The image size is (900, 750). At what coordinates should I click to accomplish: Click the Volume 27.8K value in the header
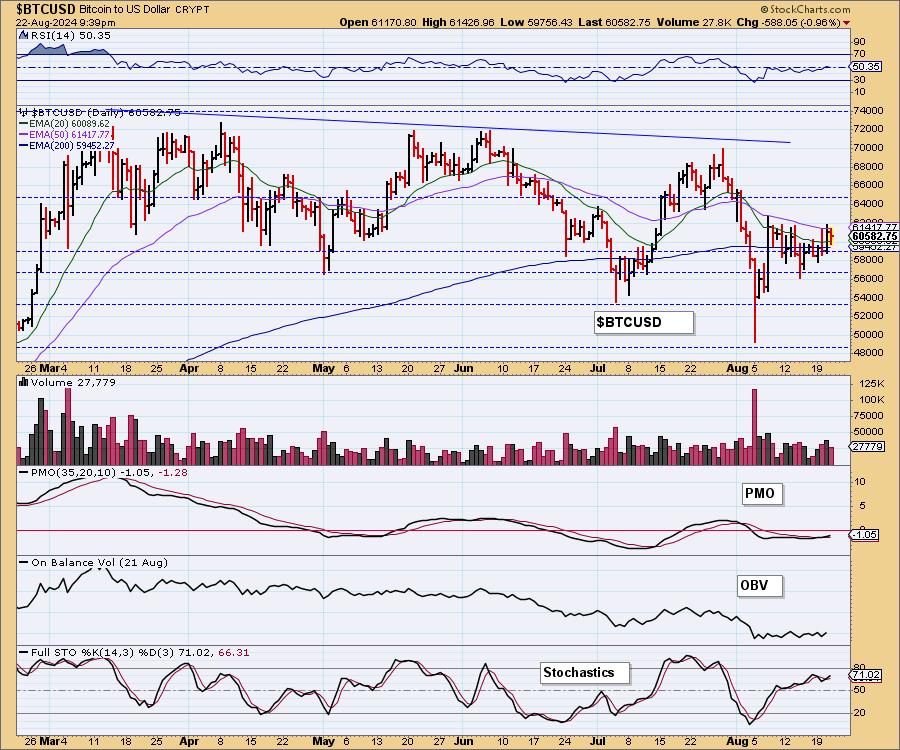point(693,22)
